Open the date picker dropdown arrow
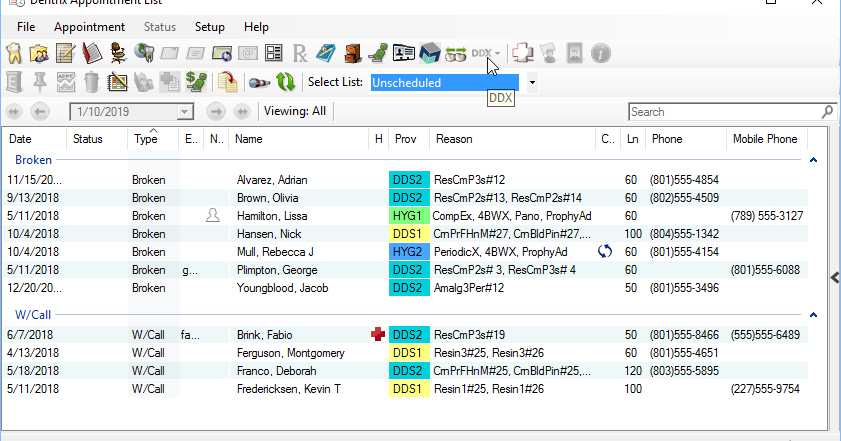Viewport: 841px width, 441px height. [x=184, y=112]
